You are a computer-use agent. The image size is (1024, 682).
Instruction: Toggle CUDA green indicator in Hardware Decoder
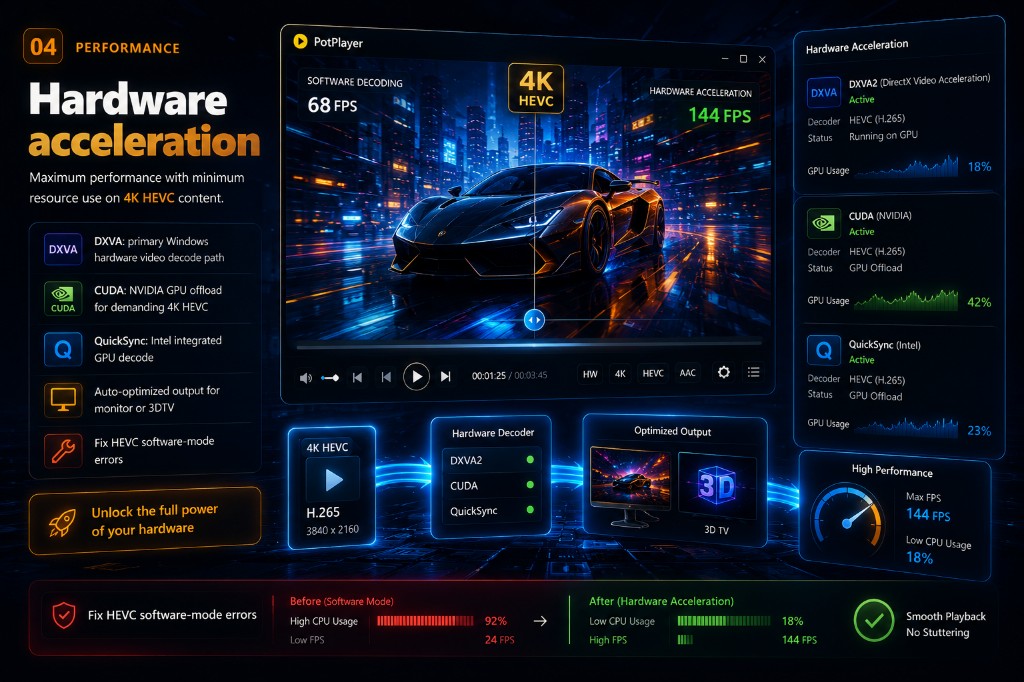530,485
